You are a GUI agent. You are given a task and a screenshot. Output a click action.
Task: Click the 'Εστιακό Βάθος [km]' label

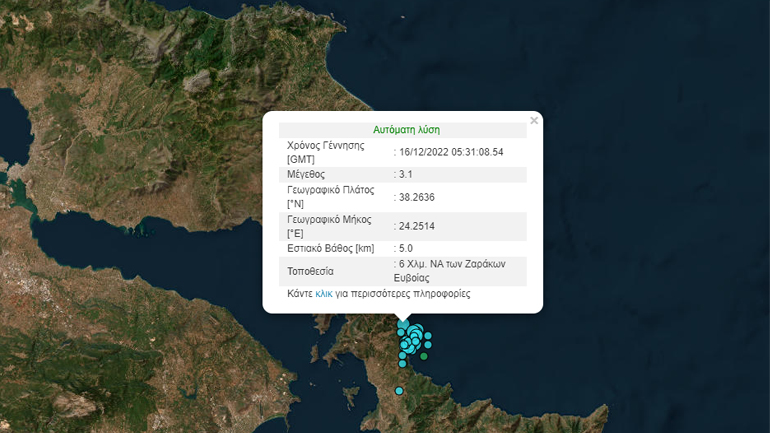pos(330,248)
